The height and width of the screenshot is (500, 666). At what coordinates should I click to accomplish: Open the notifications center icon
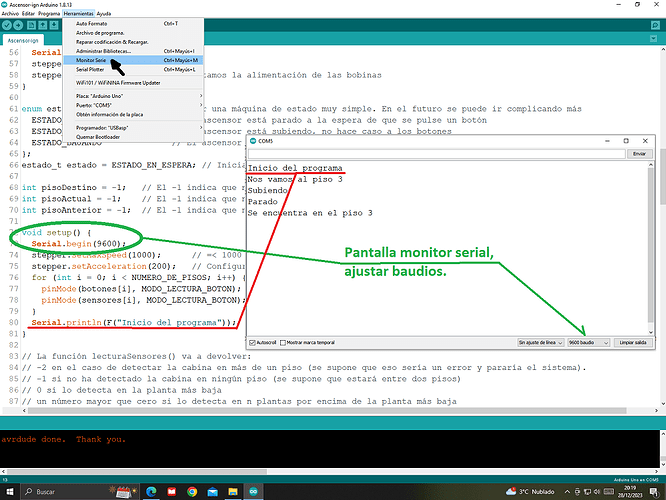click(x=654, y=492)
